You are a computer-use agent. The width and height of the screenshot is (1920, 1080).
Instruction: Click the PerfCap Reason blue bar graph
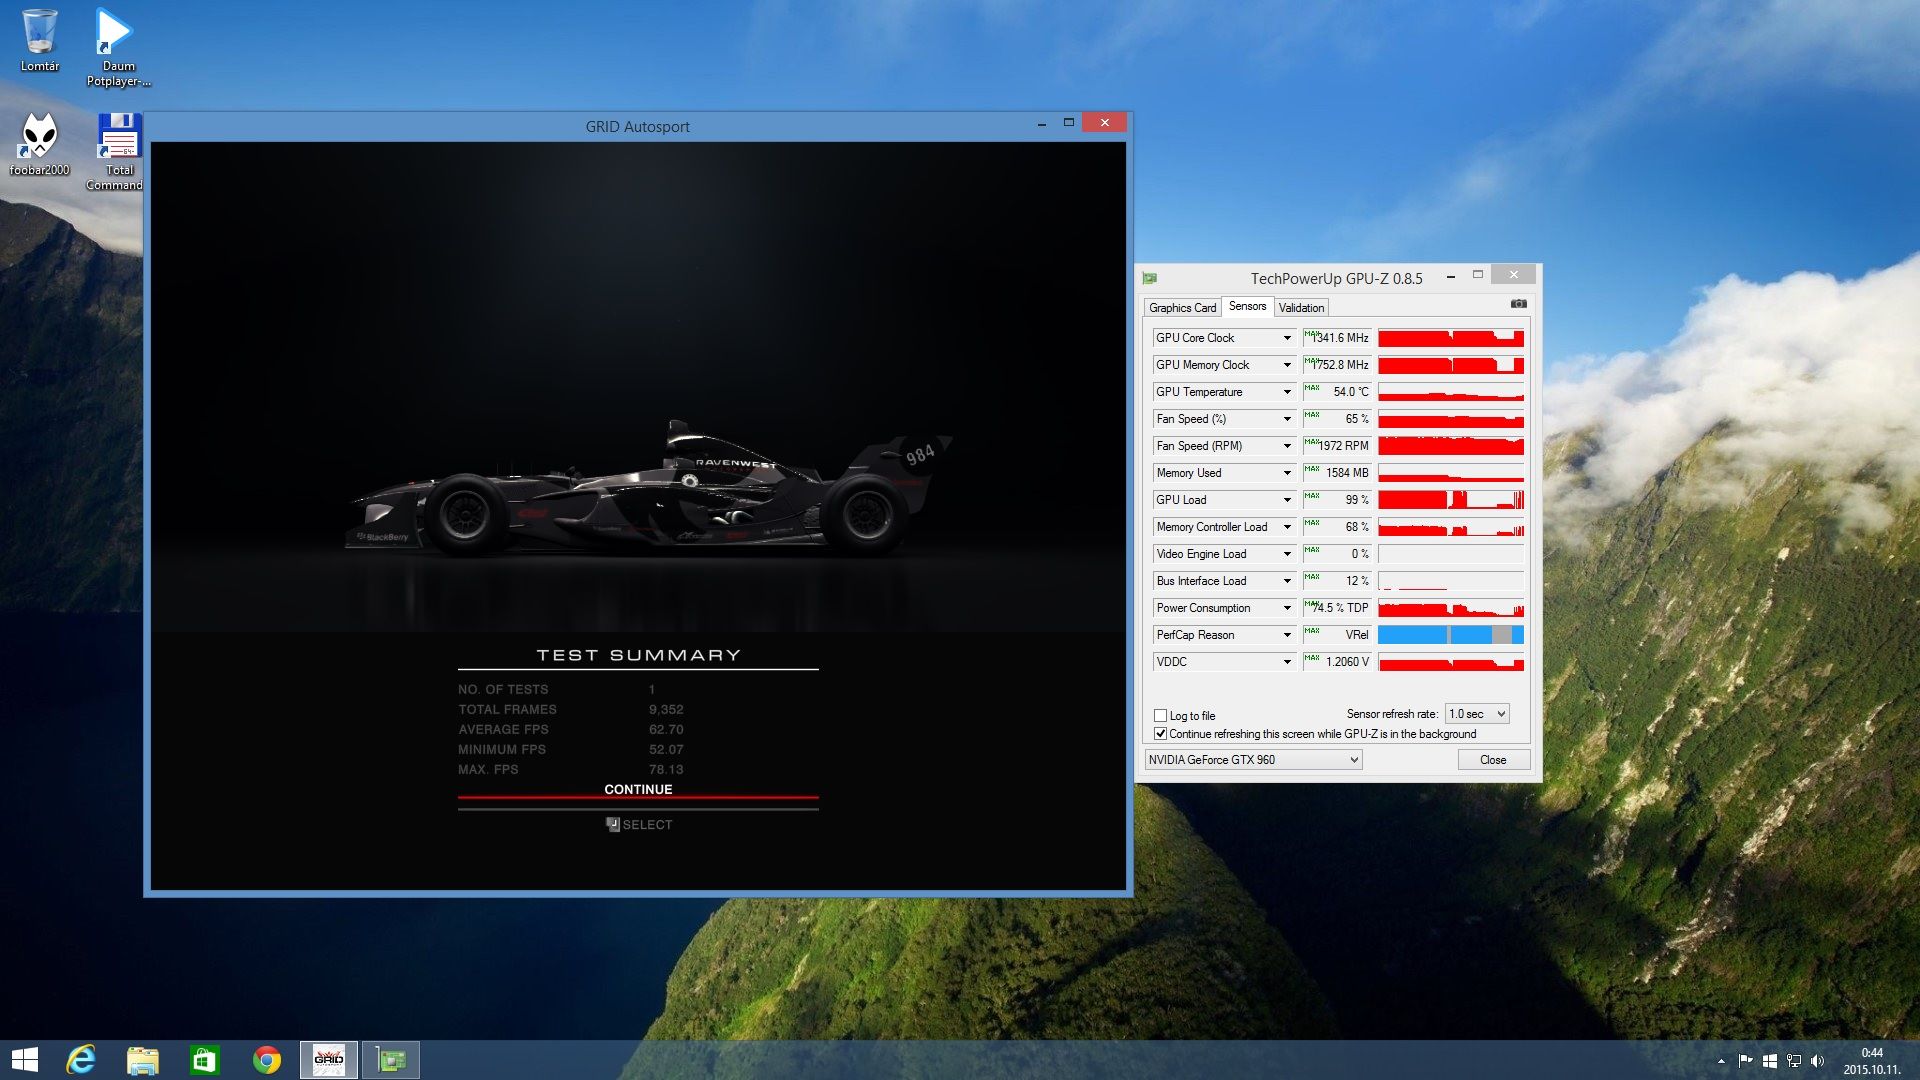[1451, 635]
